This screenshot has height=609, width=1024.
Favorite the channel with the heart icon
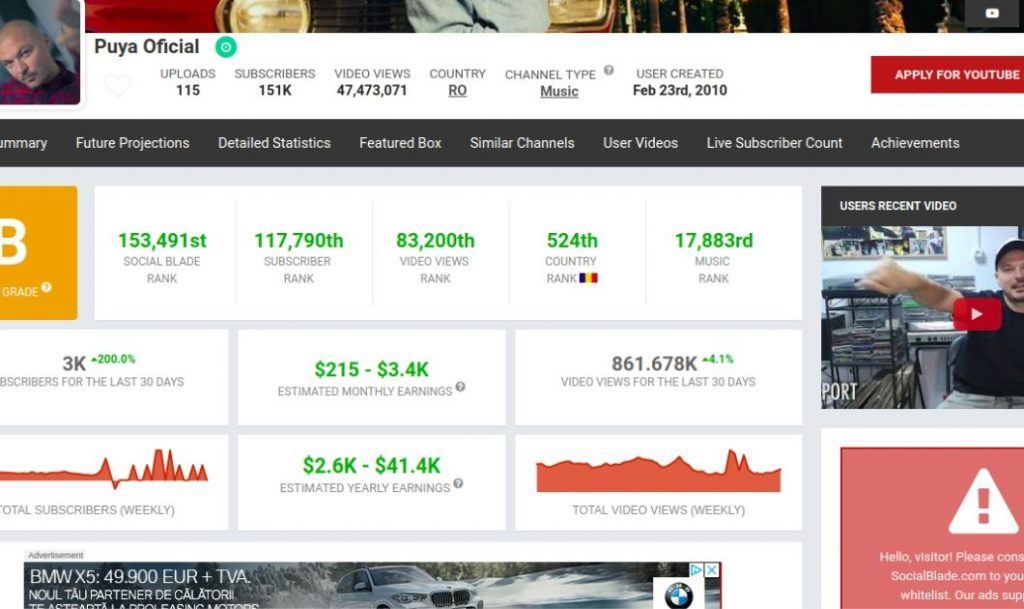tap(118, 86)
